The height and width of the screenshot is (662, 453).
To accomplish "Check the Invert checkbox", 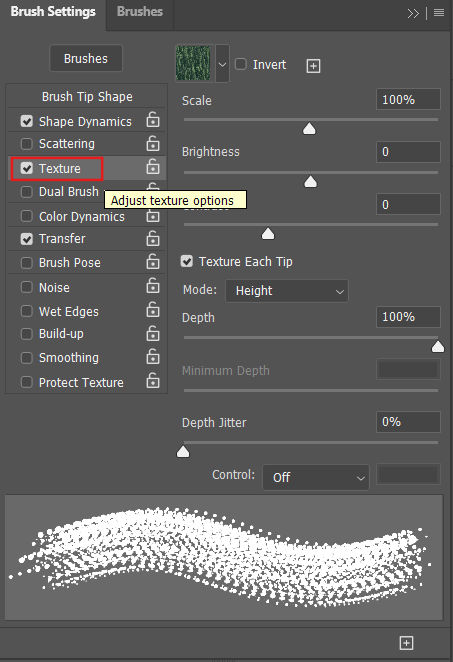I will [x=241, y=64].
